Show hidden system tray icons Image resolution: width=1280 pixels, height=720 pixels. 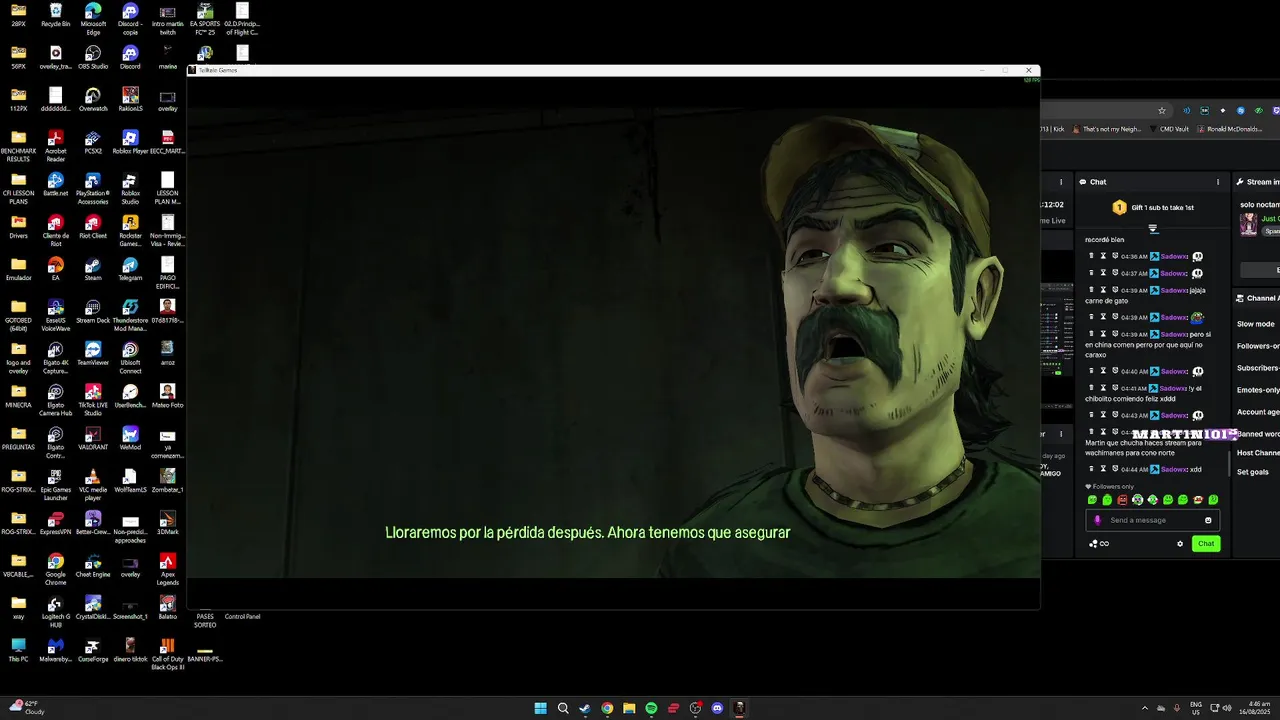[1145, 708]
